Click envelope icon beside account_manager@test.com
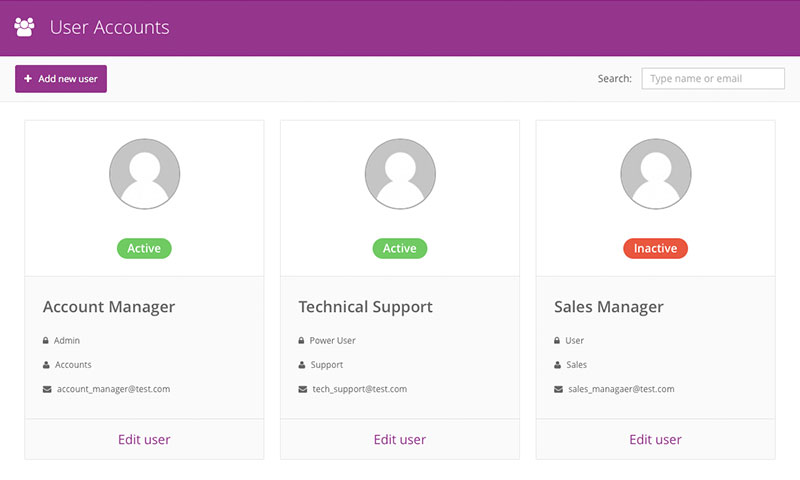This screenshot has width=800, height=480. point(47,389)
